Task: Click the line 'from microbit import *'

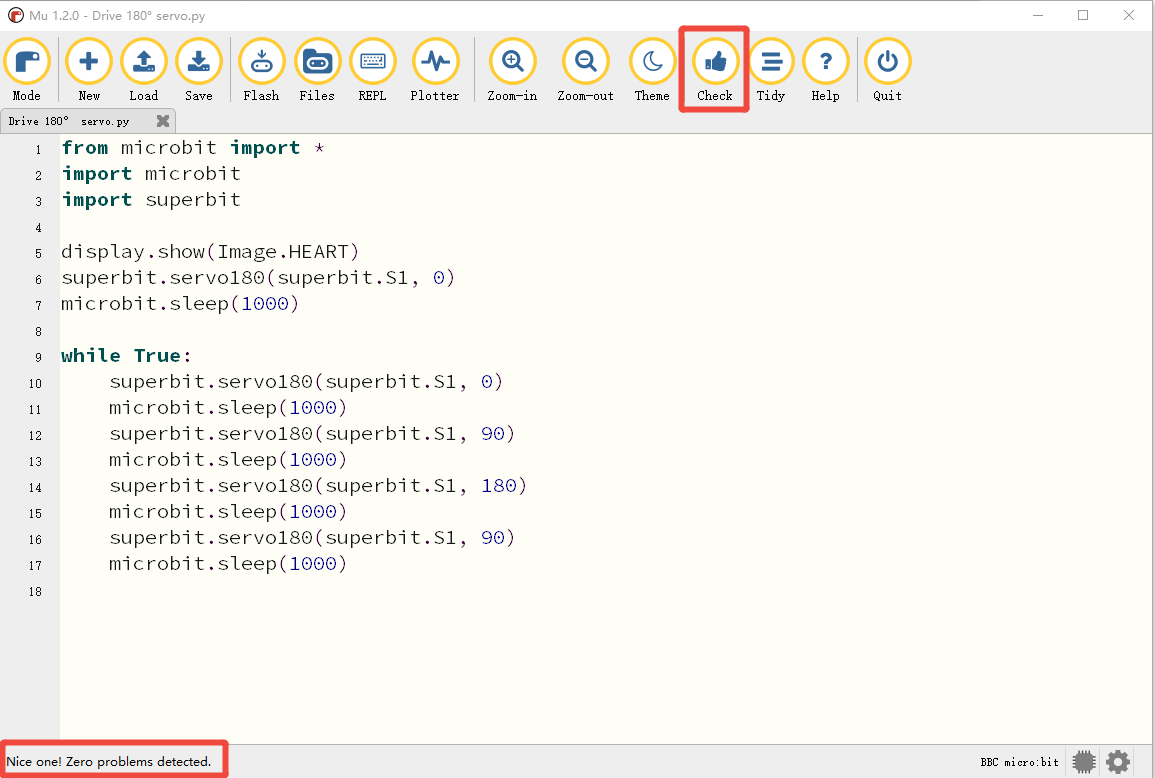Action: (193, 148)
